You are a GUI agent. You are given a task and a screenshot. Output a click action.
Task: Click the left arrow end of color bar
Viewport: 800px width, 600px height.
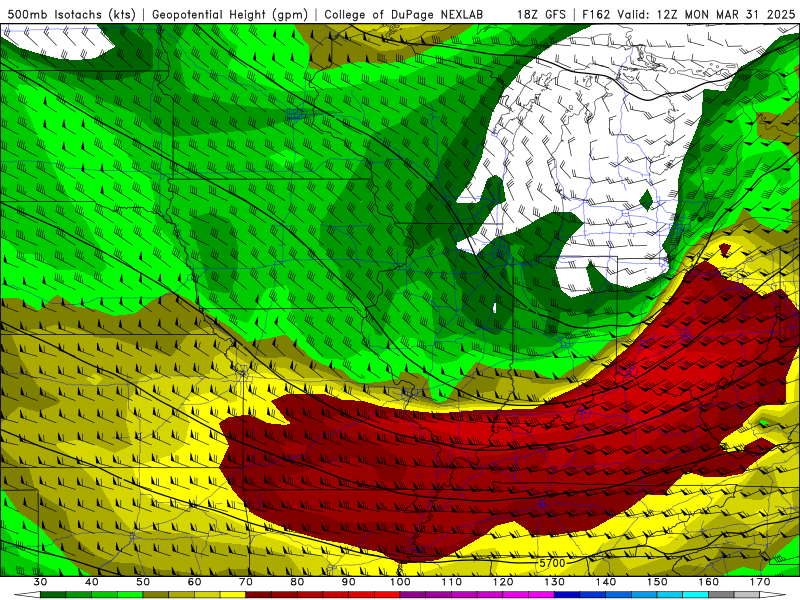point(27,594)
